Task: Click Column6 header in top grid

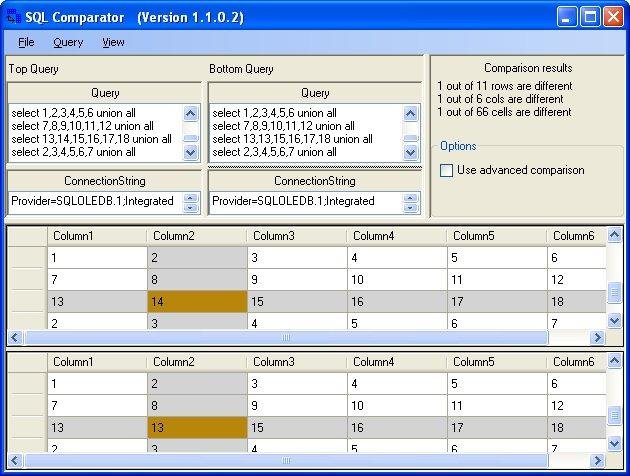Action: coord(577,236)
